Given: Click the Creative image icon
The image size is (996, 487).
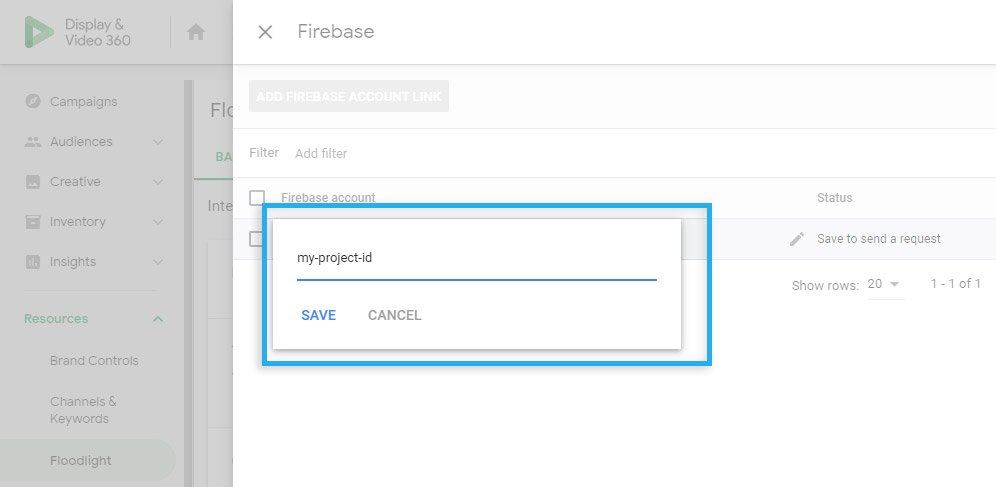Looking at the screenshot, I should (x=33, y=182).
